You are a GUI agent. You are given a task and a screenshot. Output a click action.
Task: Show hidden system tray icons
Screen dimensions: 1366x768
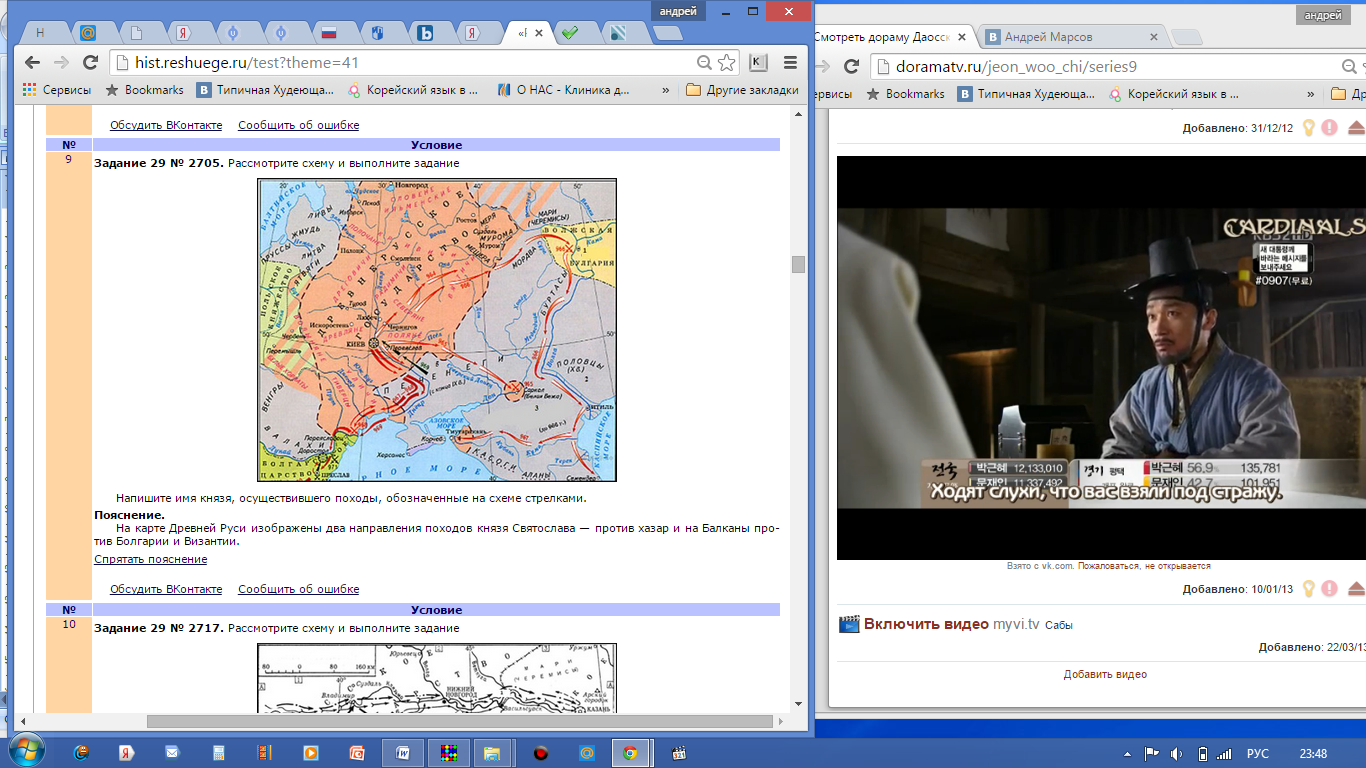click(1125, 753)
